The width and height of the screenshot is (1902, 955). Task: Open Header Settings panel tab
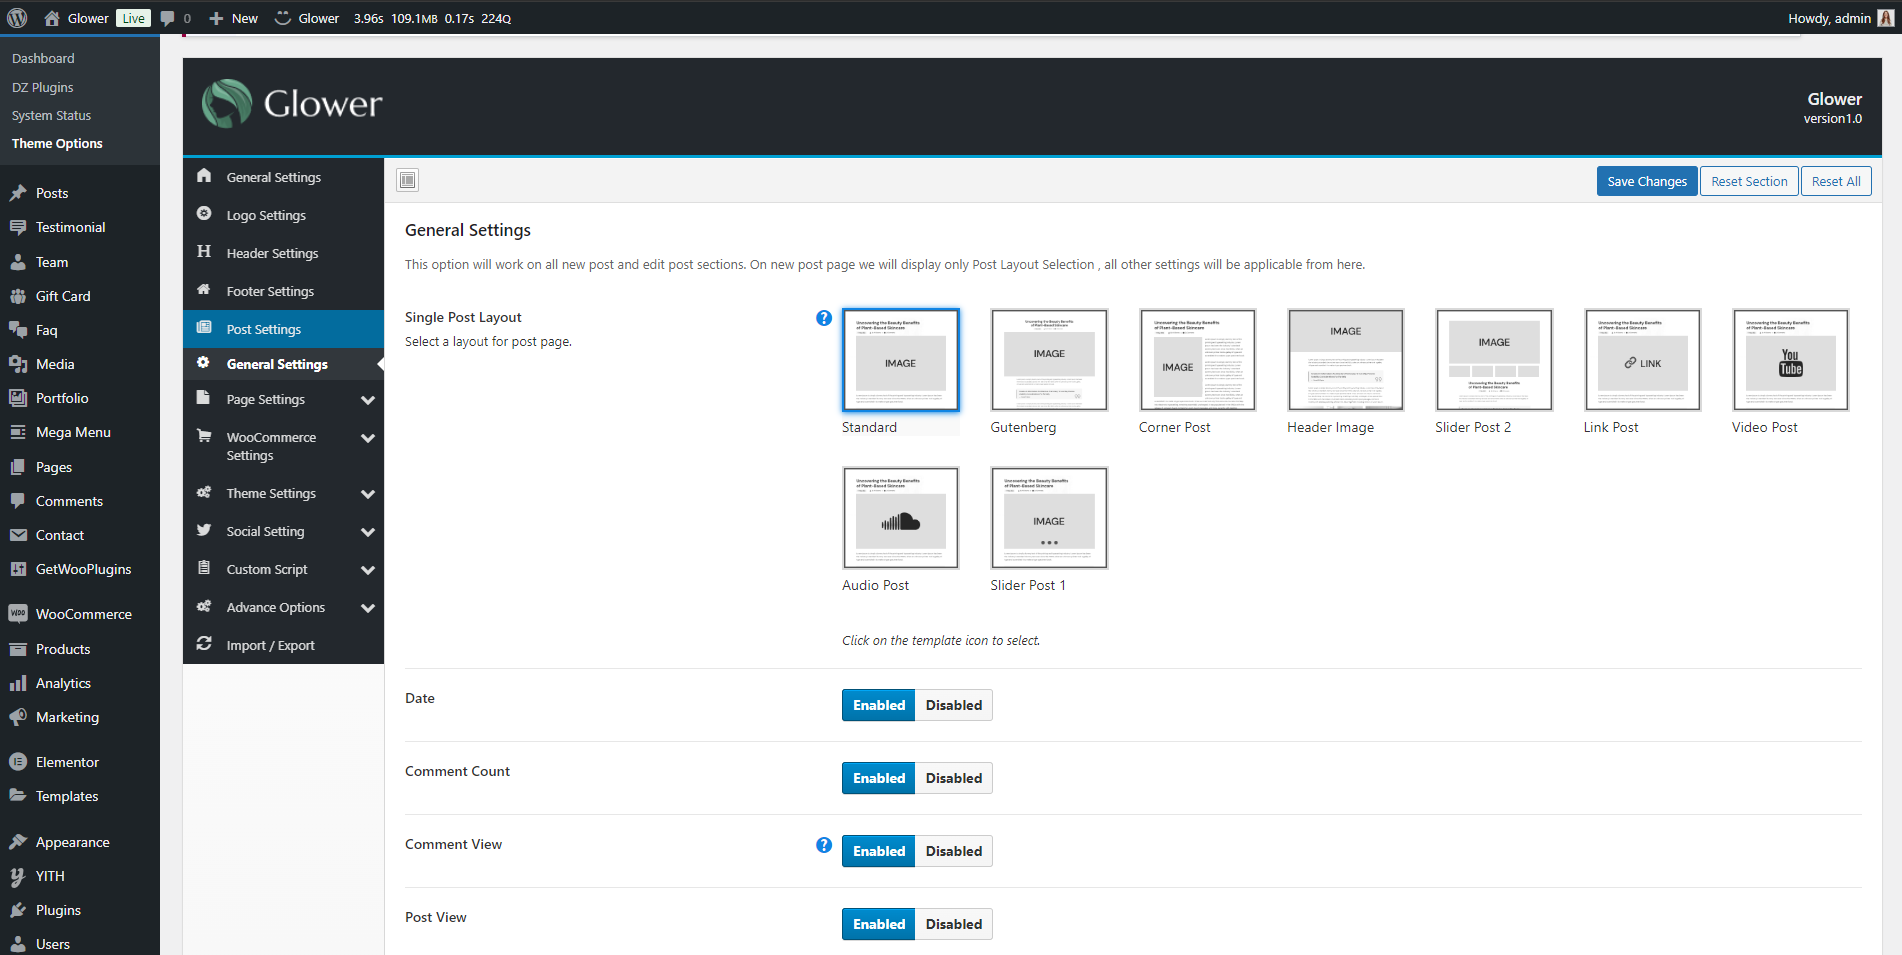pos(272,253)
